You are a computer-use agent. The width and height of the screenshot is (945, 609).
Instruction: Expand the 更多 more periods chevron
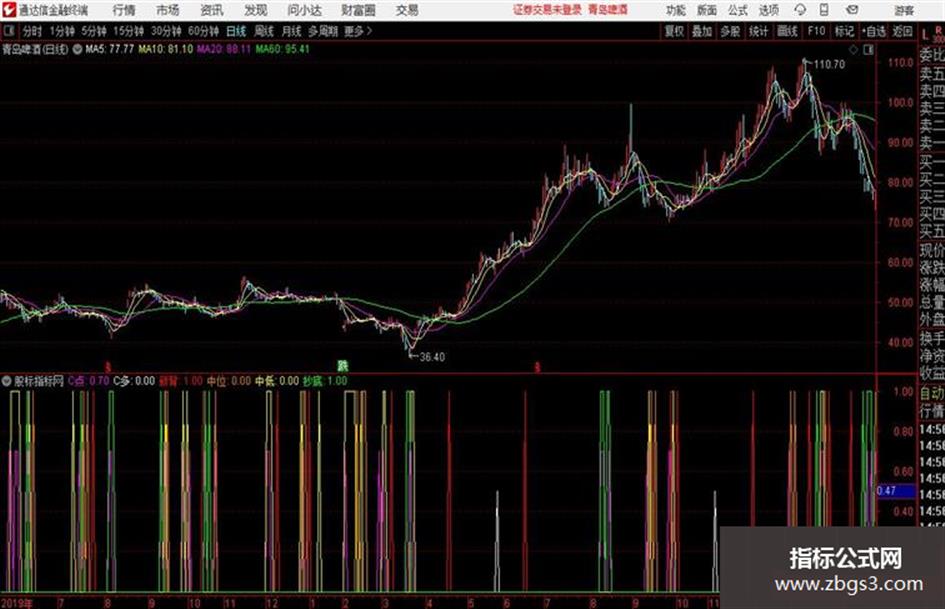click(x=359, y=31)
